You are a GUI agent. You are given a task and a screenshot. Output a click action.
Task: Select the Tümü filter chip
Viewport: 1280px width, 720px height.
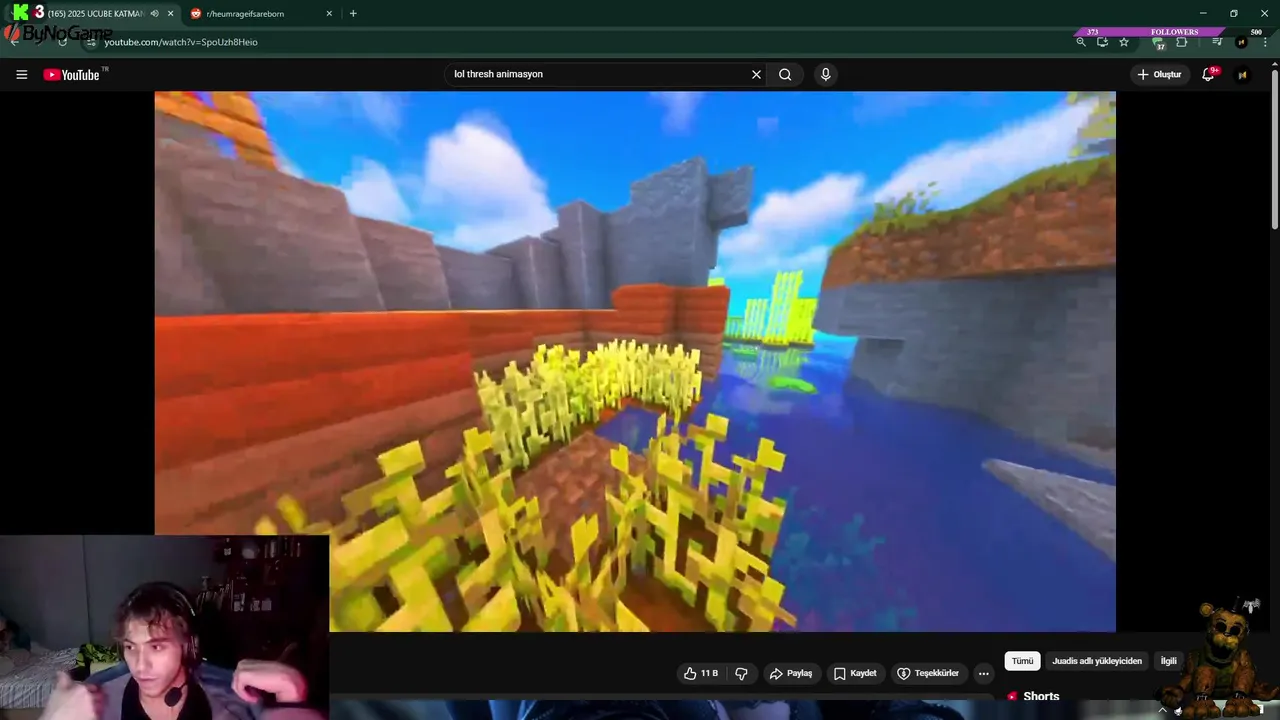click(1022, 661)
